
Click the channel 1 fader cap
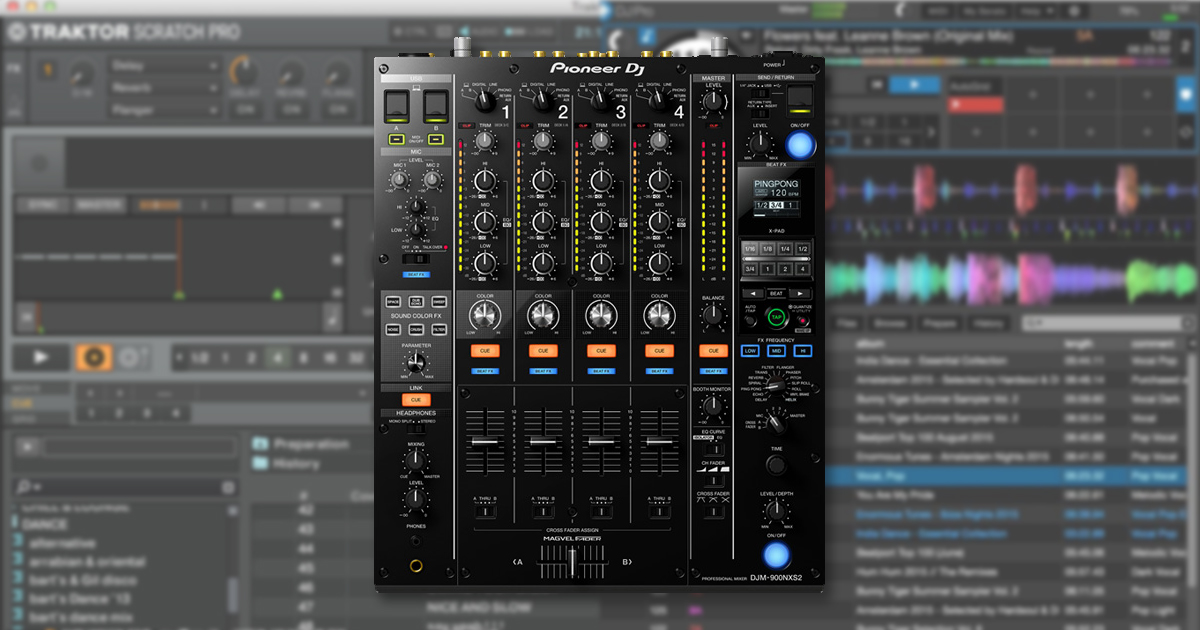click(x=484, y=441)
